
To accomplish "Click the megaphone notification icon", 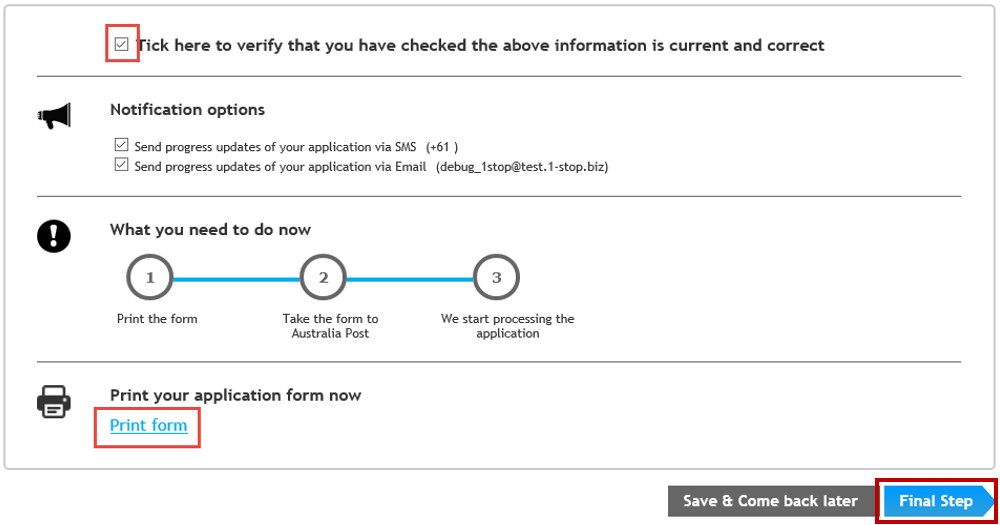I will tap(54, 116).
